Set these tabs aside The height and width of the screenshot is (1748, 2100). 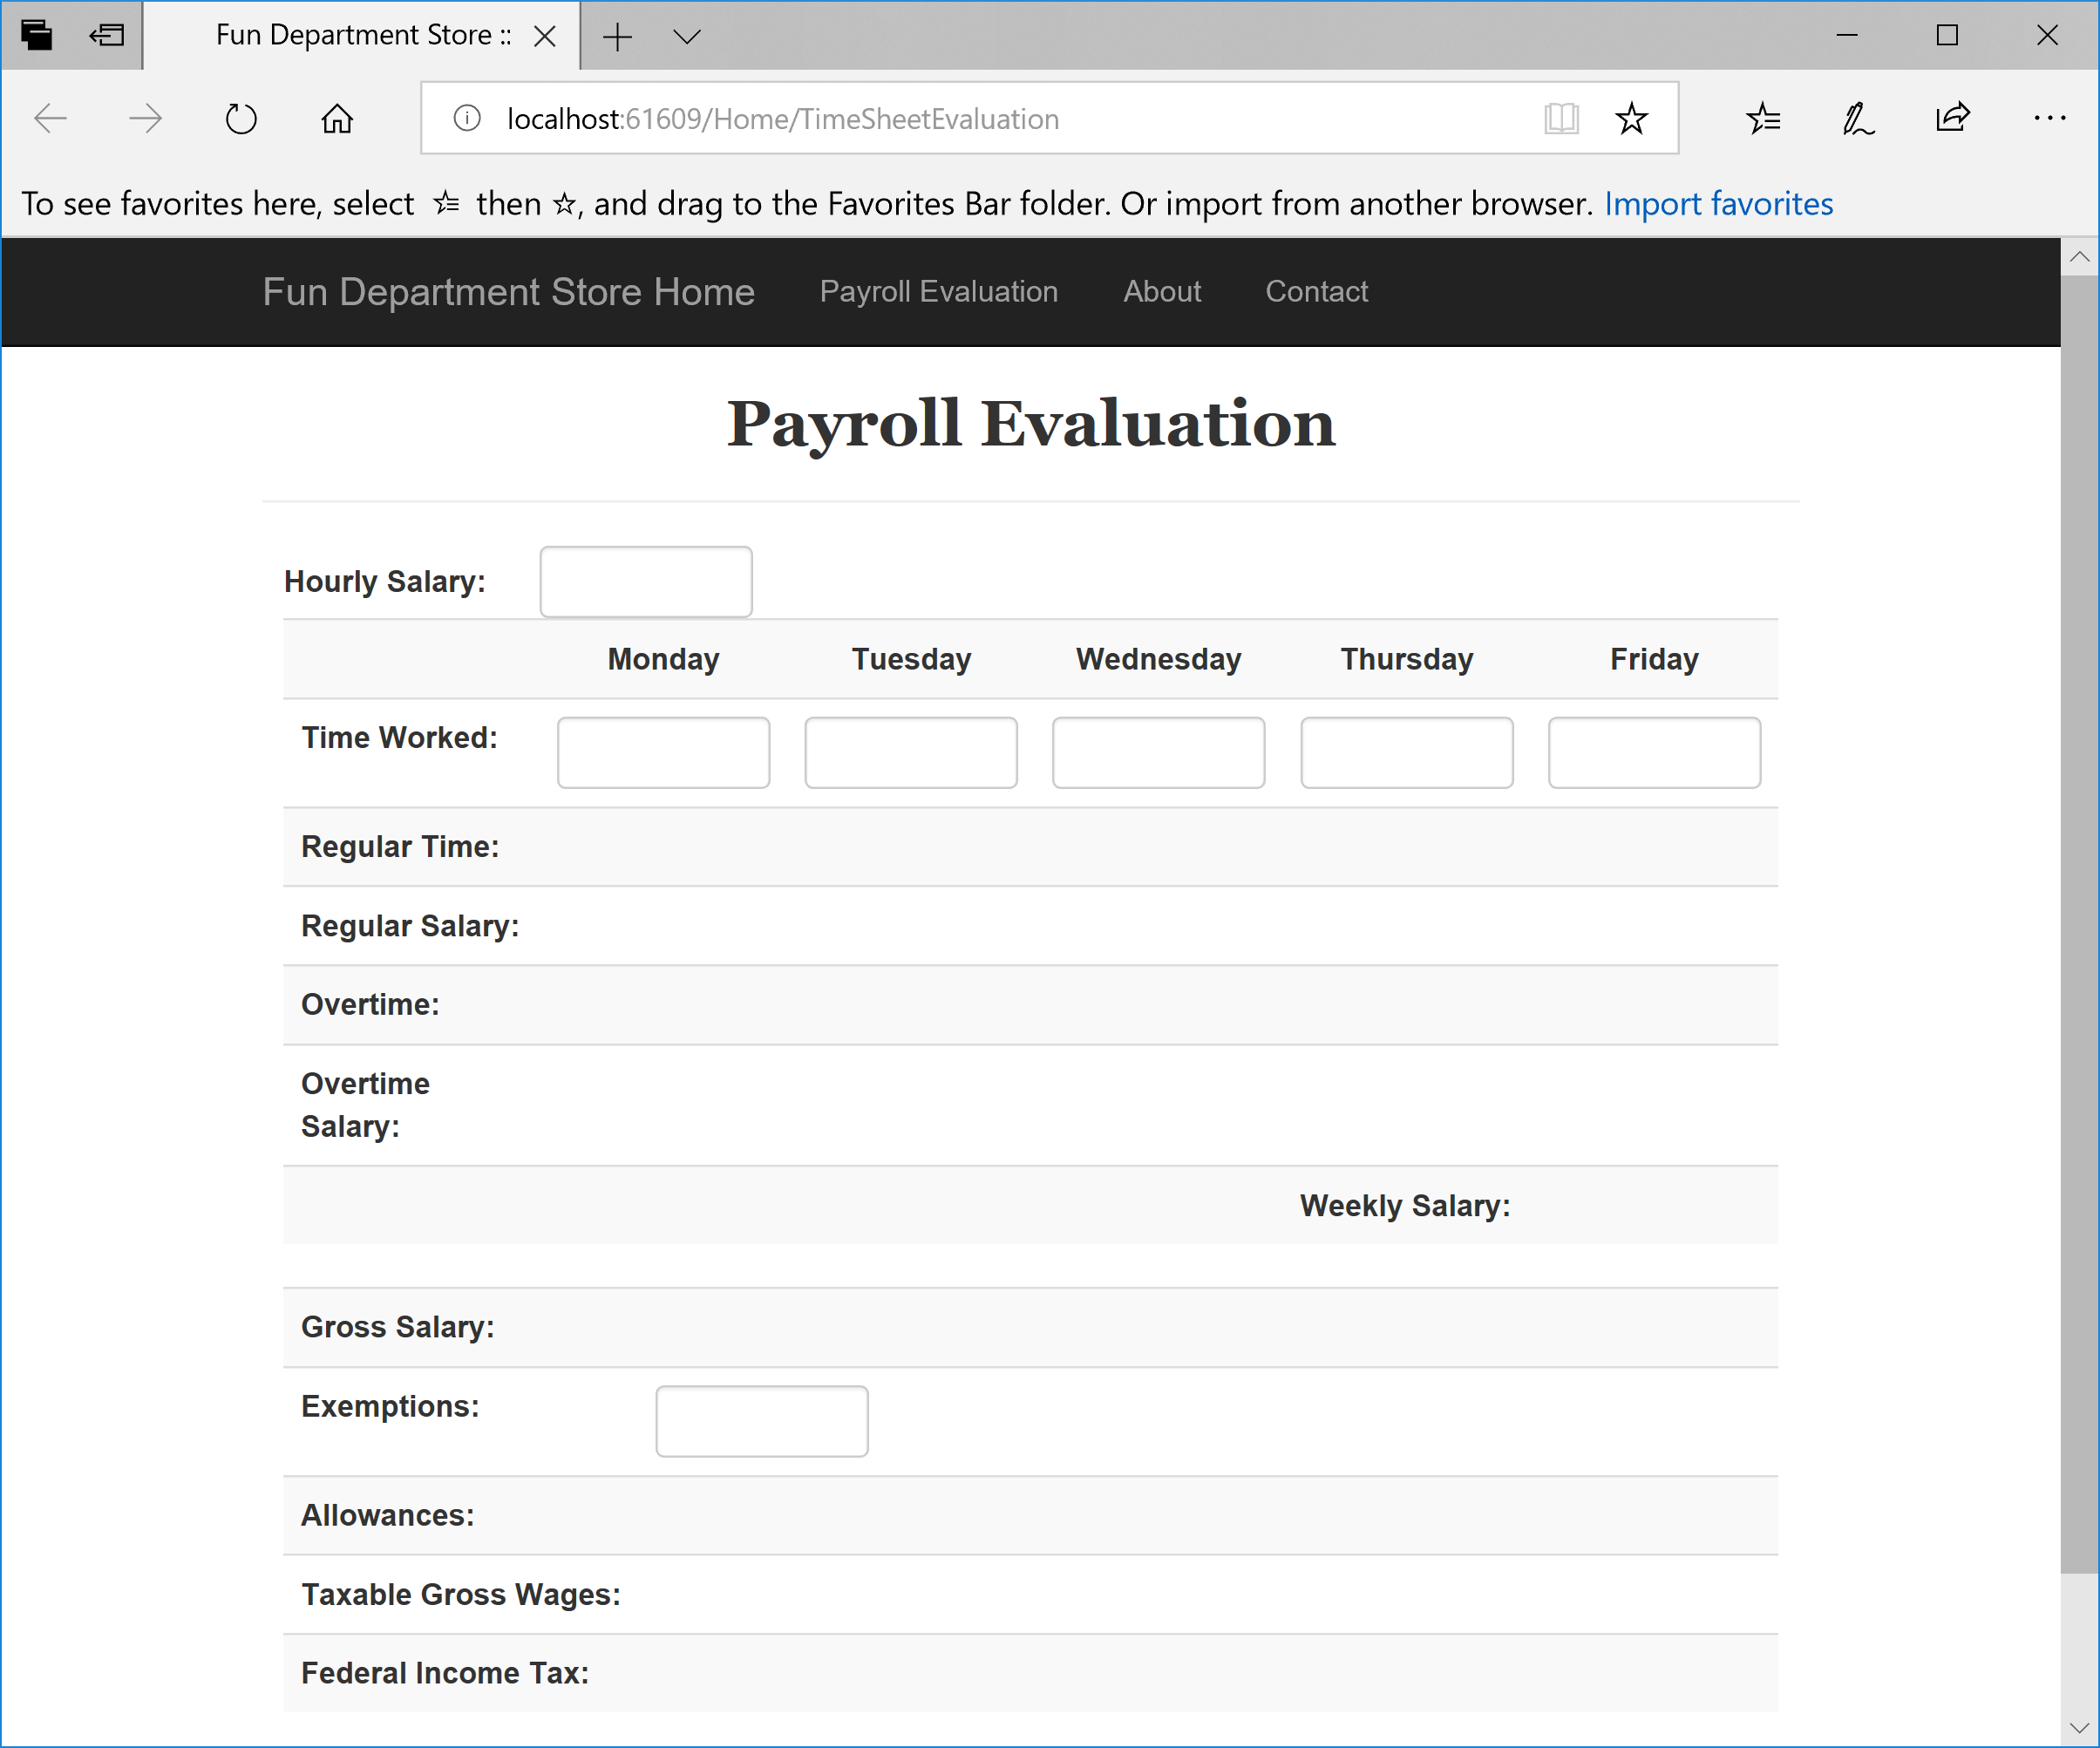107,36
